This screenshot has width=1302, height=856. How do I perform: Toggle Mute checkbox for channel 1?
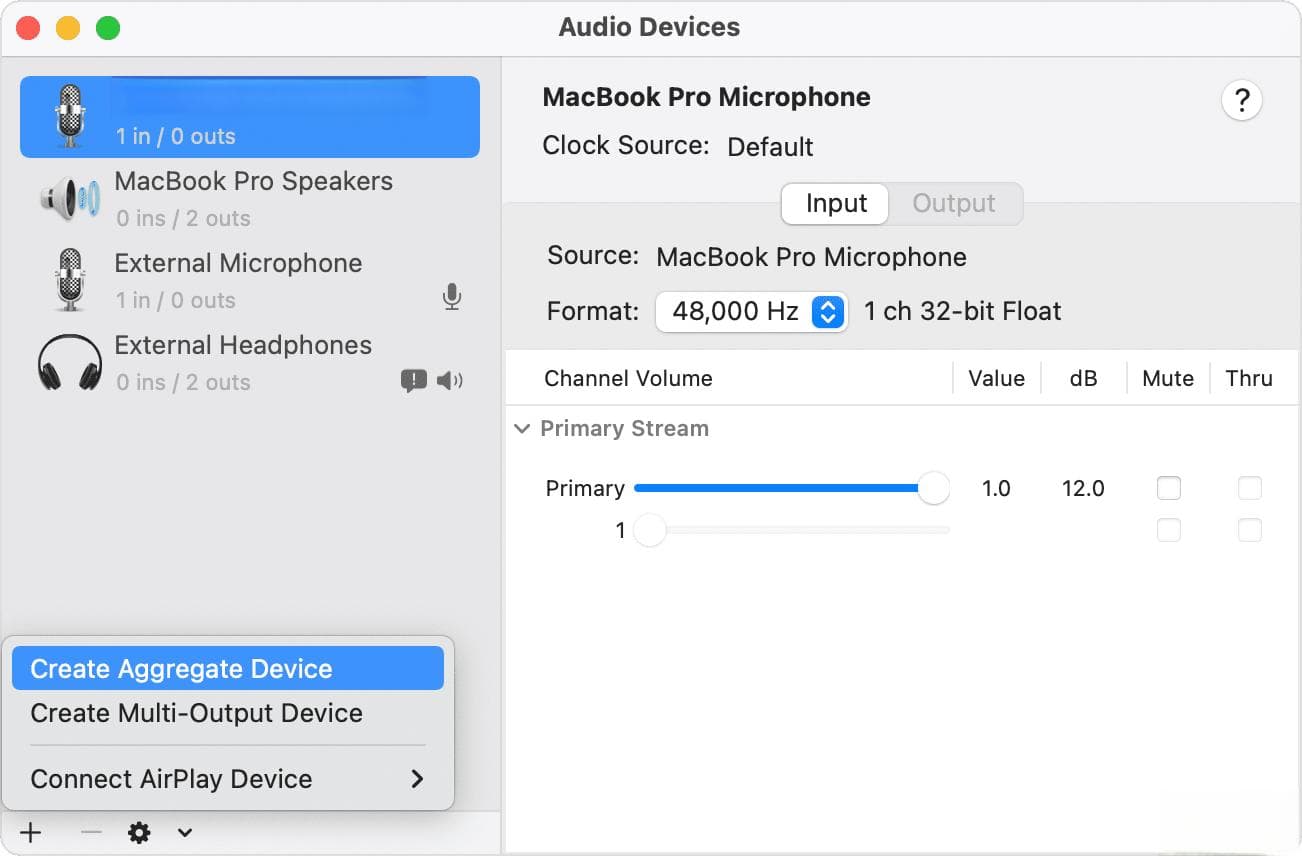click(x=1168, y=530)
